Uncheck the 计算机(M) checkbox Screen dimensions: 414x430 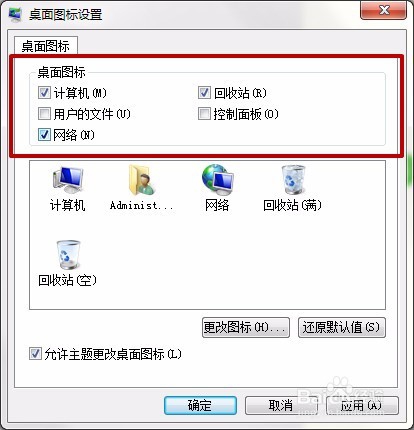click(x=44, y=93)
